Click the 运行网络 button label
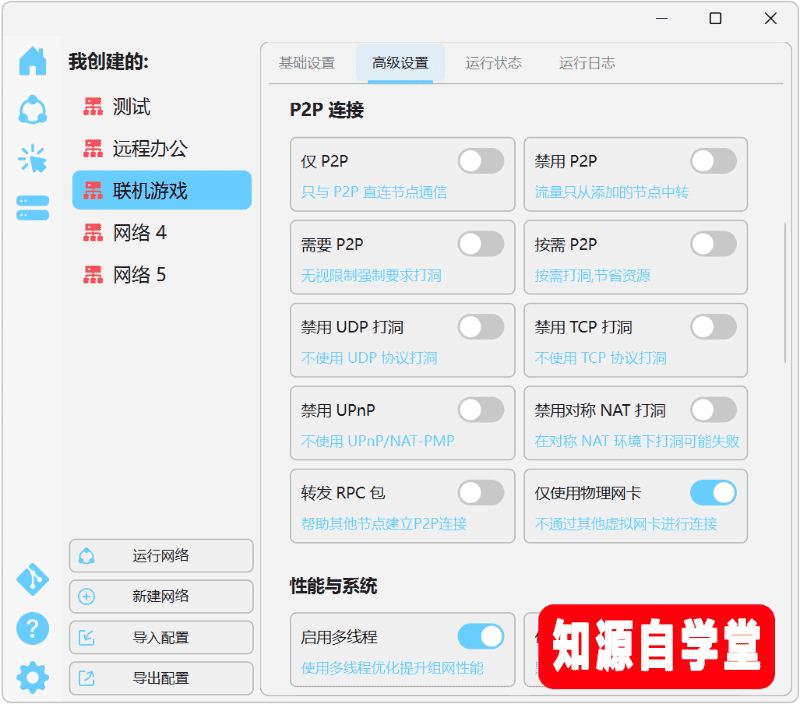This screenshot has width=800, height=704. [161, 556]
